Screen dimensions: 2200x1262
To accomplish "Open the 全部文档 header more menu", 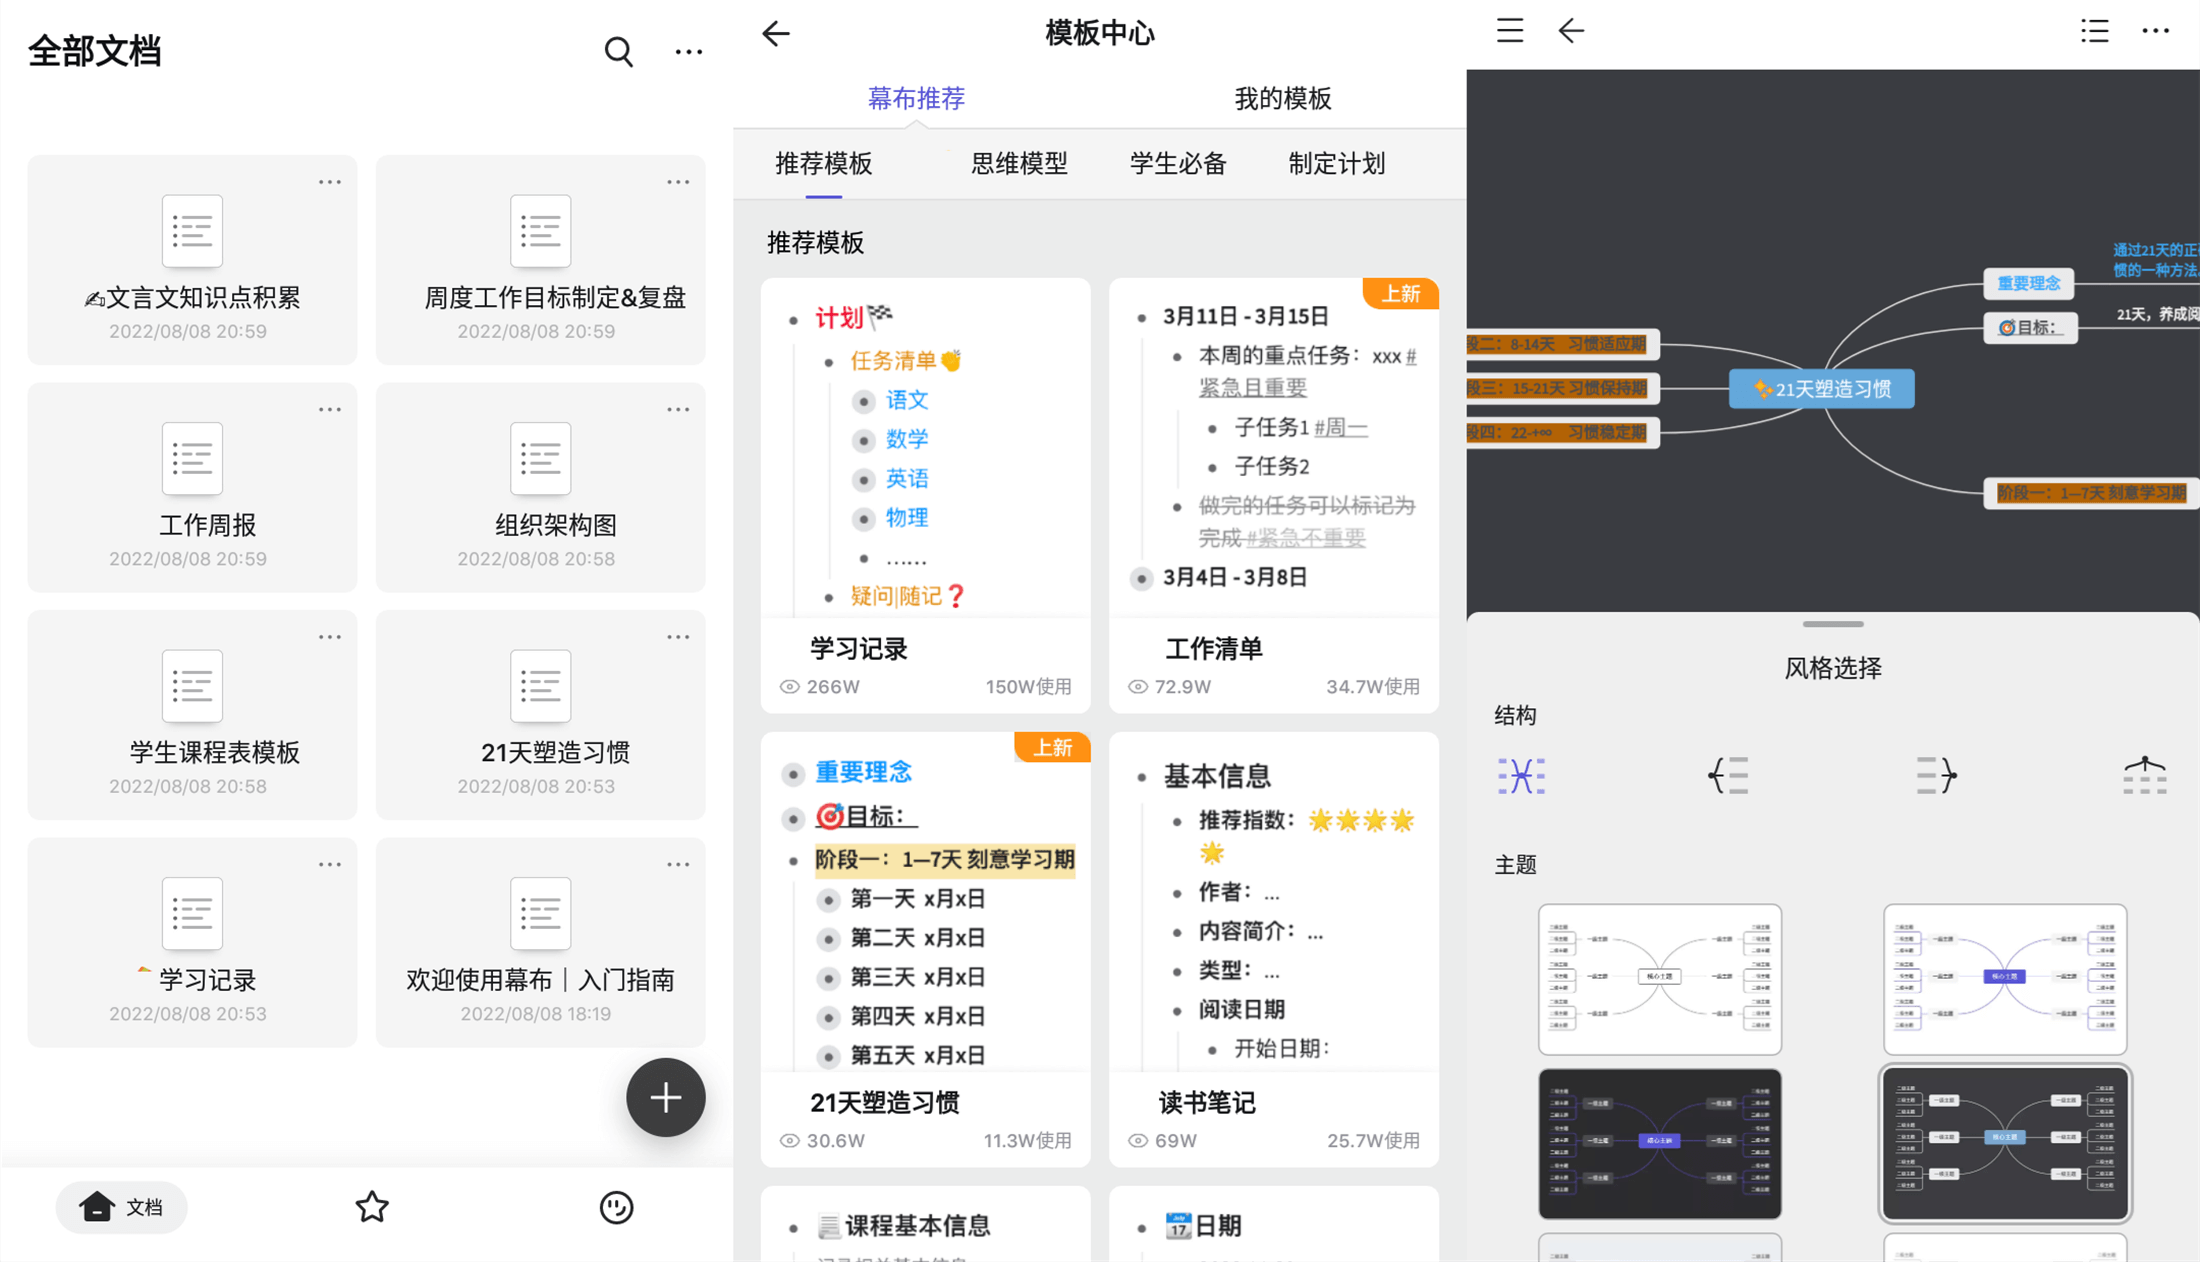I will pos(689,51).
